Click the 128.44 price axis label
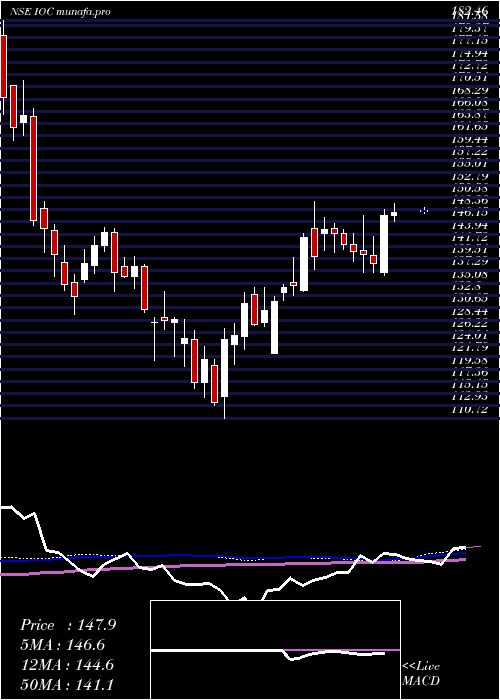 [x=469, y=312]
